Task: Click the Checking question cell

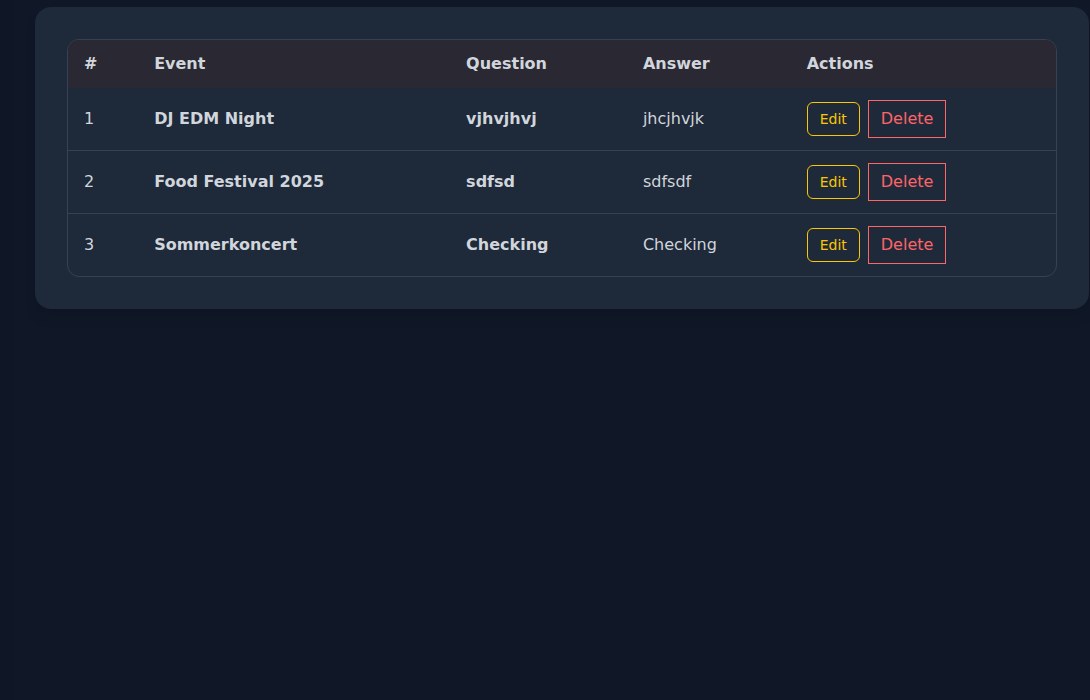Action: point(507,245)
